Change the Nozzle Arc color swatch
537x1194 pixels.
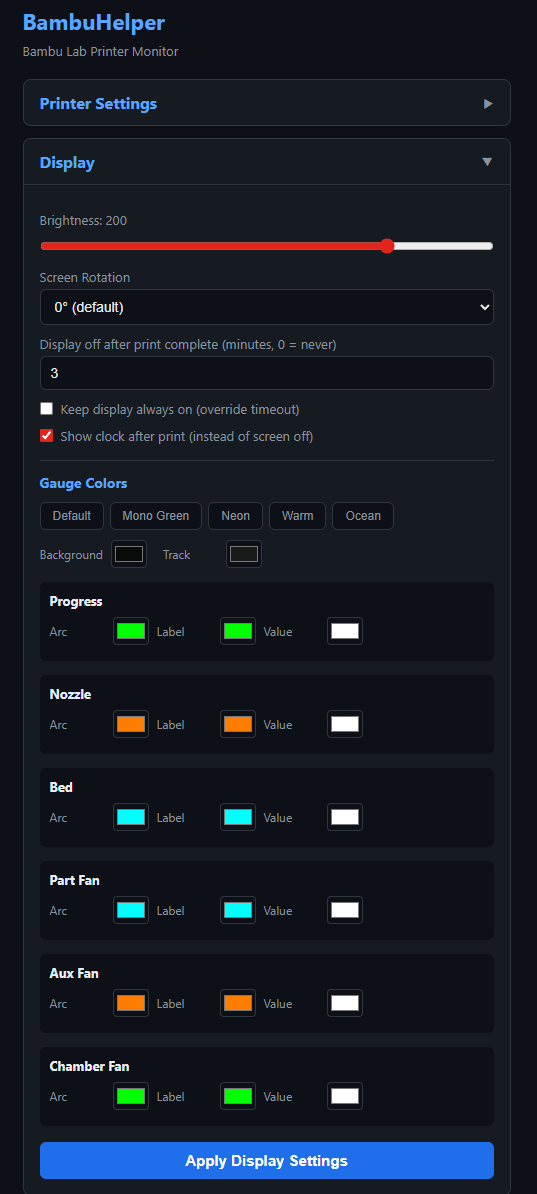click(x=131, y=724)
